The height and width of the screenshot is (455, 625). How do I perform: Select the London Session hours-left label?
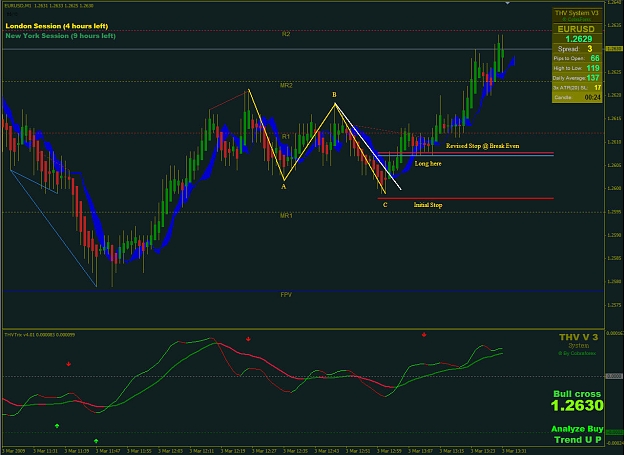[x=57, y=26]
